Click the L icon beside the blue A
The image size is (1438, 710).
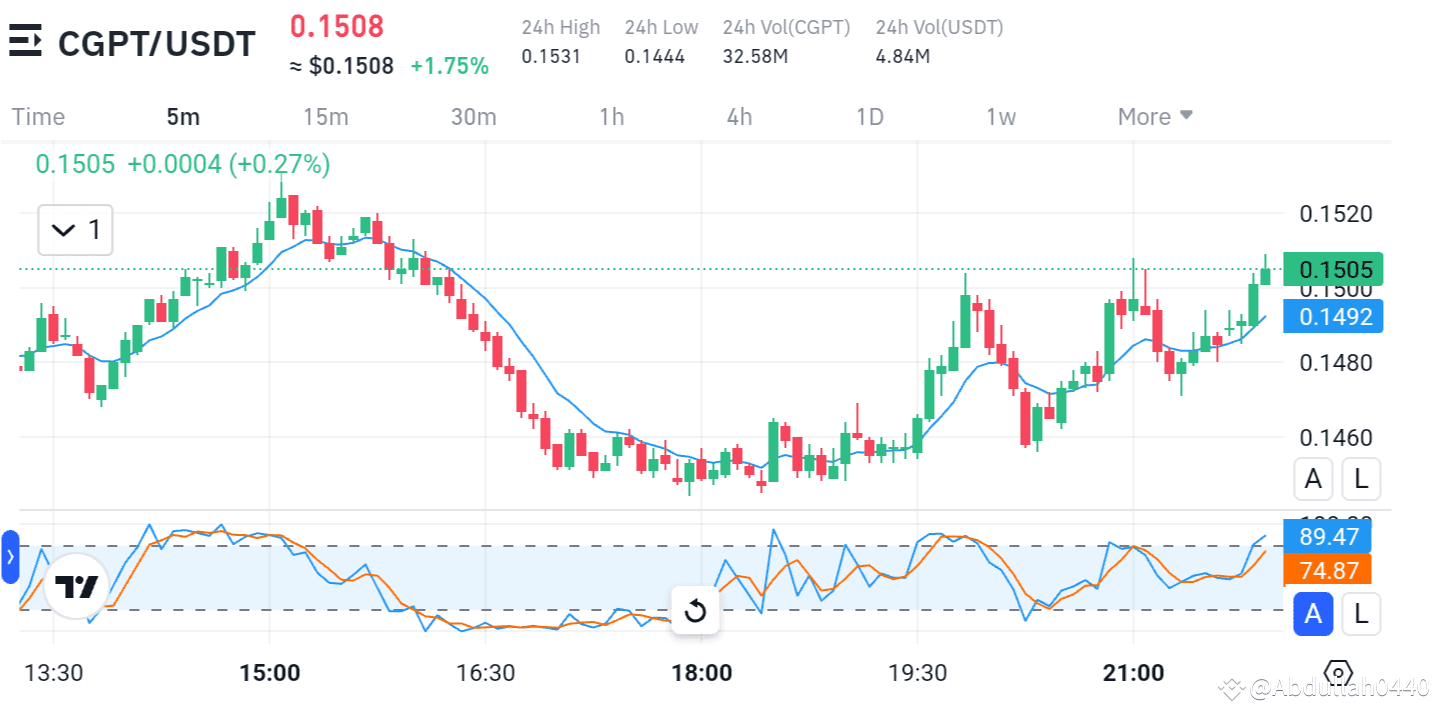coord(1361,615)
